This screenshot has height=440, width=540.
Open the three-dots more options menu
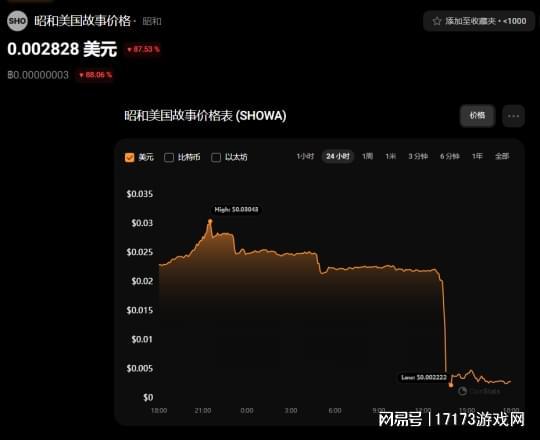tap(513, 116)
